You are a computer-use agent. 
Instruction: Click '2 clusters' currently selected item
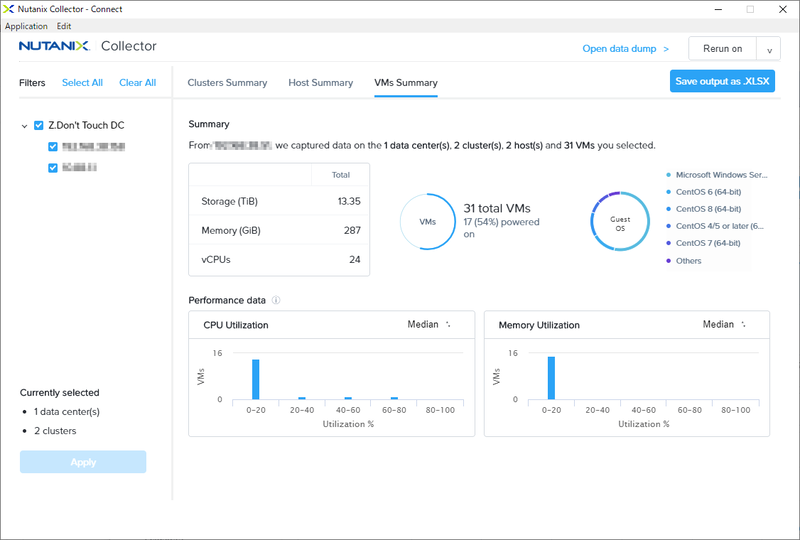point(55,431)
